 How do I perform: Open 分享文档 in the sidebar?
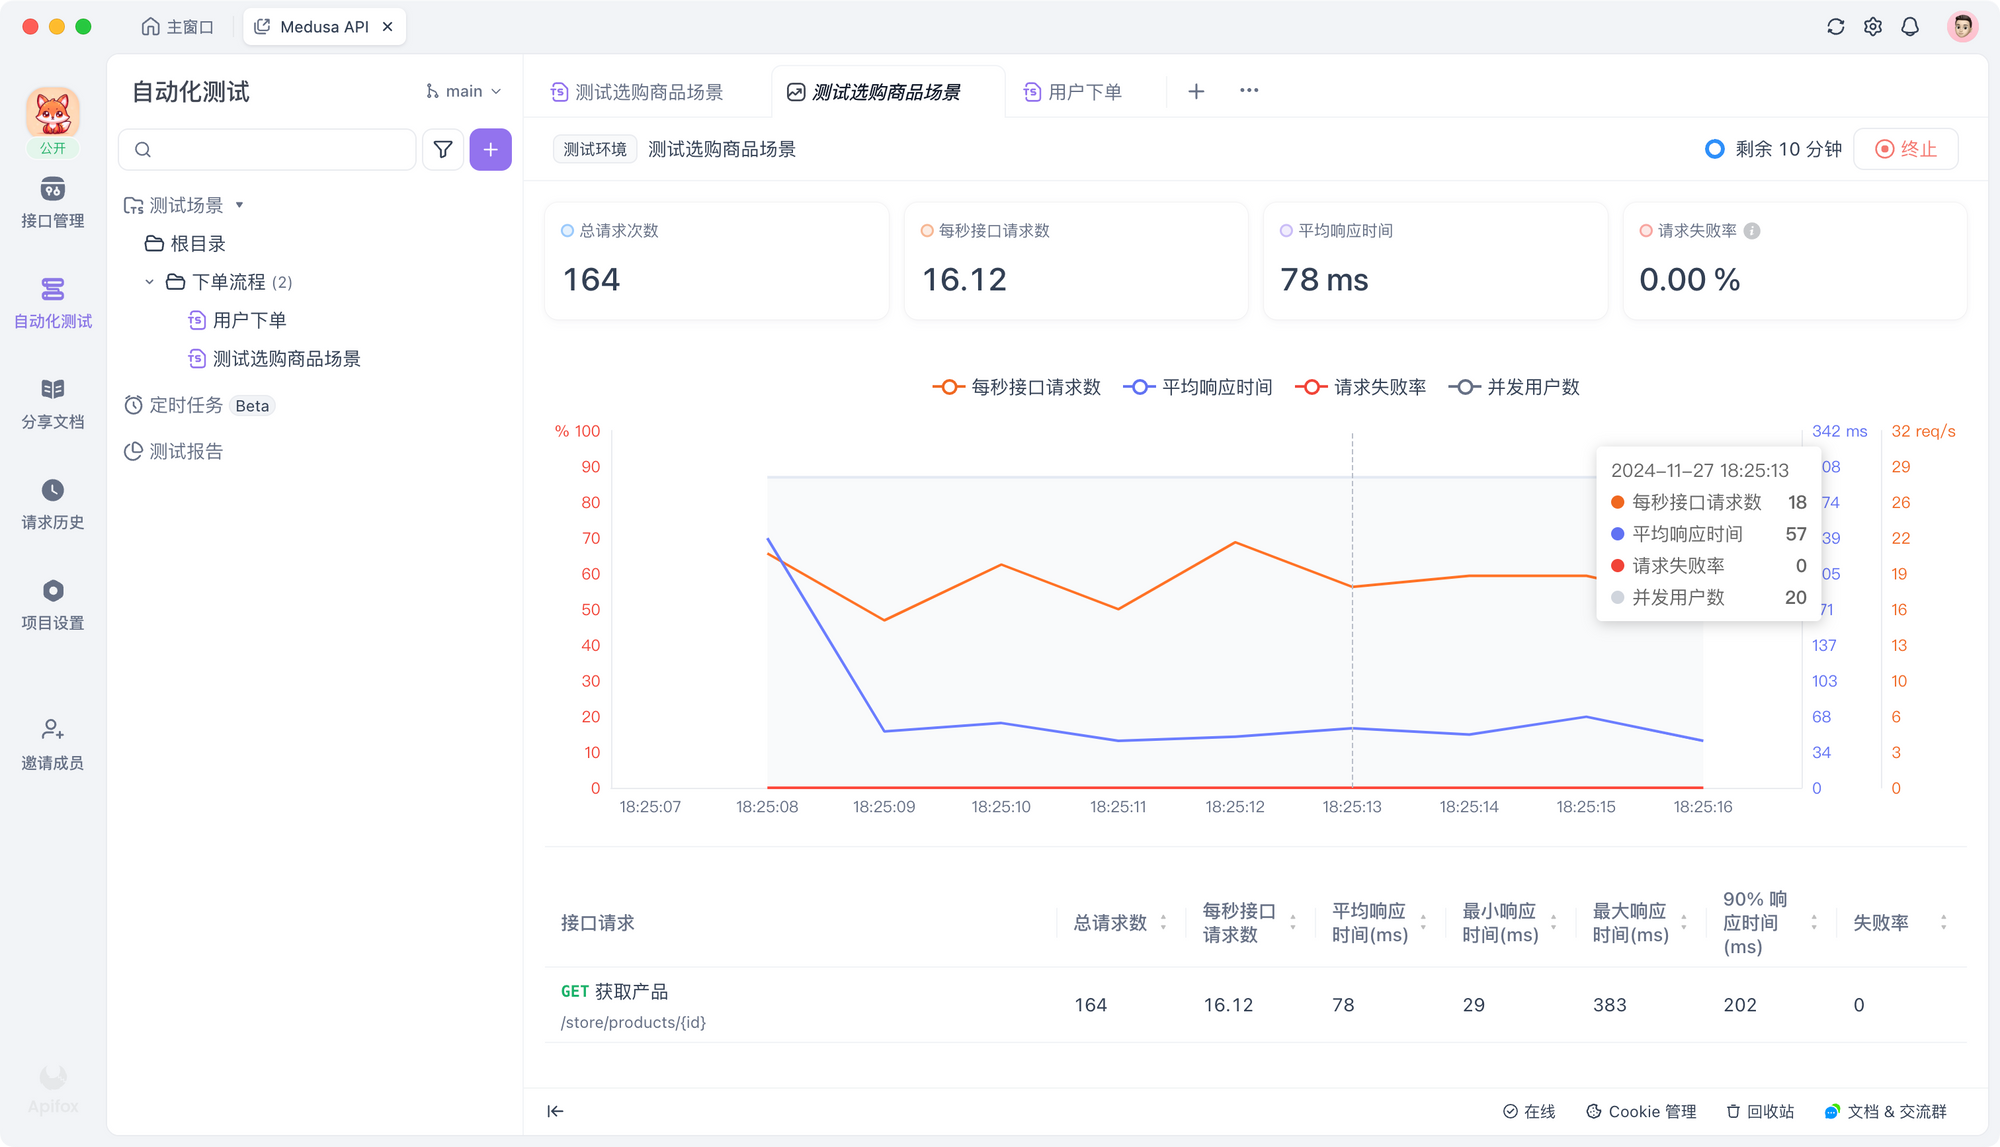click(x=53, y=390)
